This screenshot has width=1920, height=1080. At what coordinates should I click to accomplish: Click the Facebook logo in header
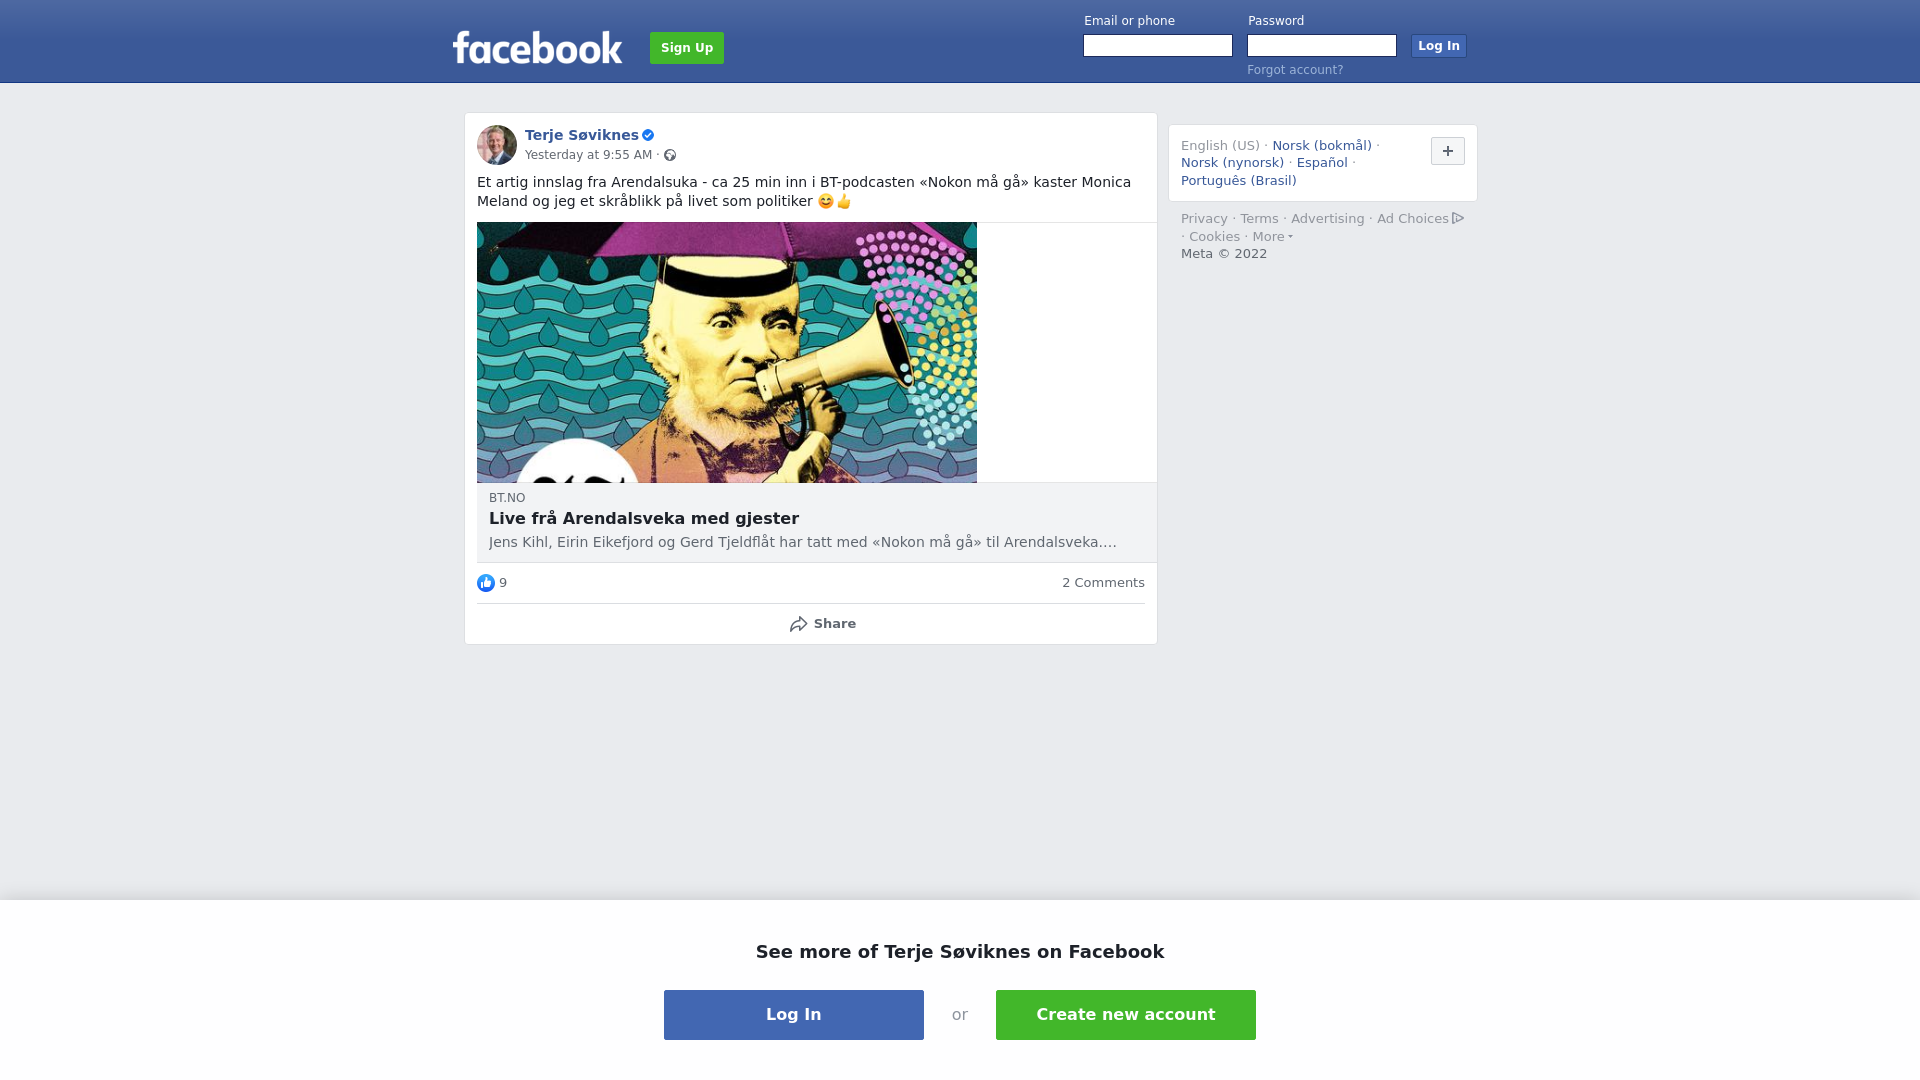537,47
